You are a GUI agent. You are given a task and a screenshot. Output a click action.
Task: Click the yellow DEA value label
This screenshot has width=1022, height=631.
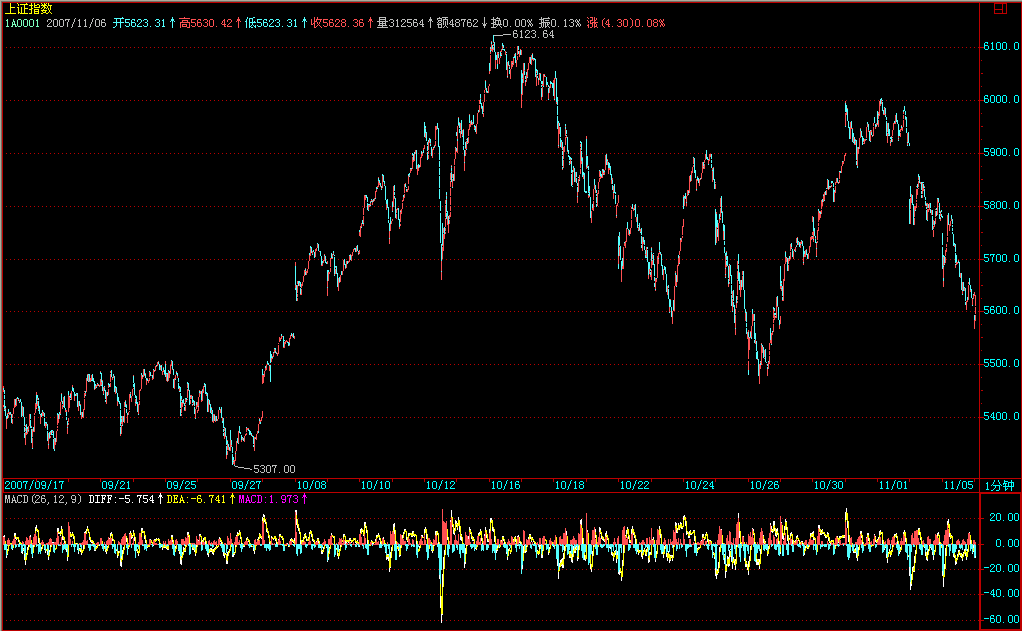pyautogui.click(x=198, y=498)
